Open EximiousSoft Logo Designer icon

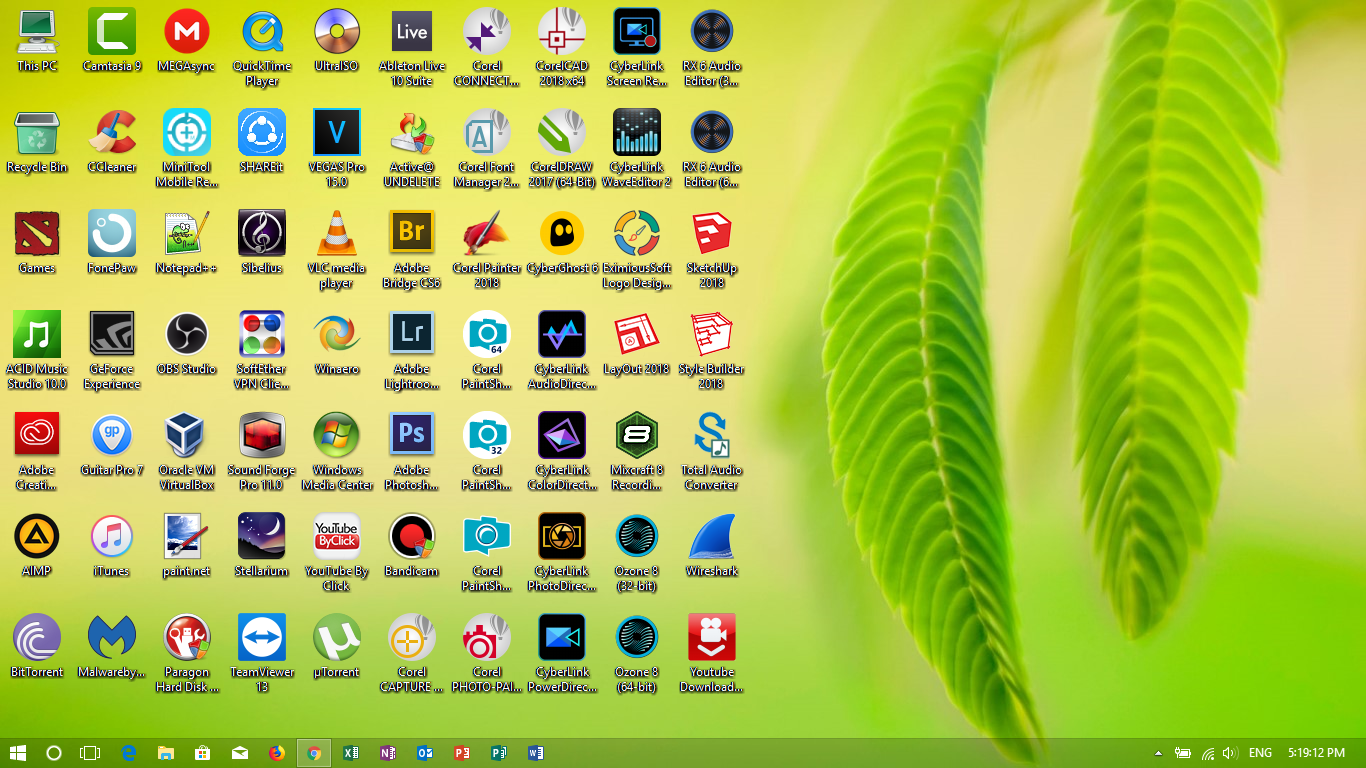(x=637, y=233)
